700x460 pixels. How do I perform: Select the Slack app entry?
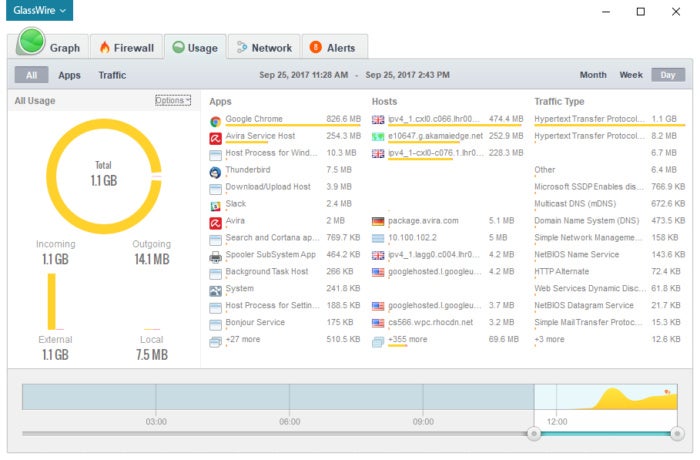point(236,204)
